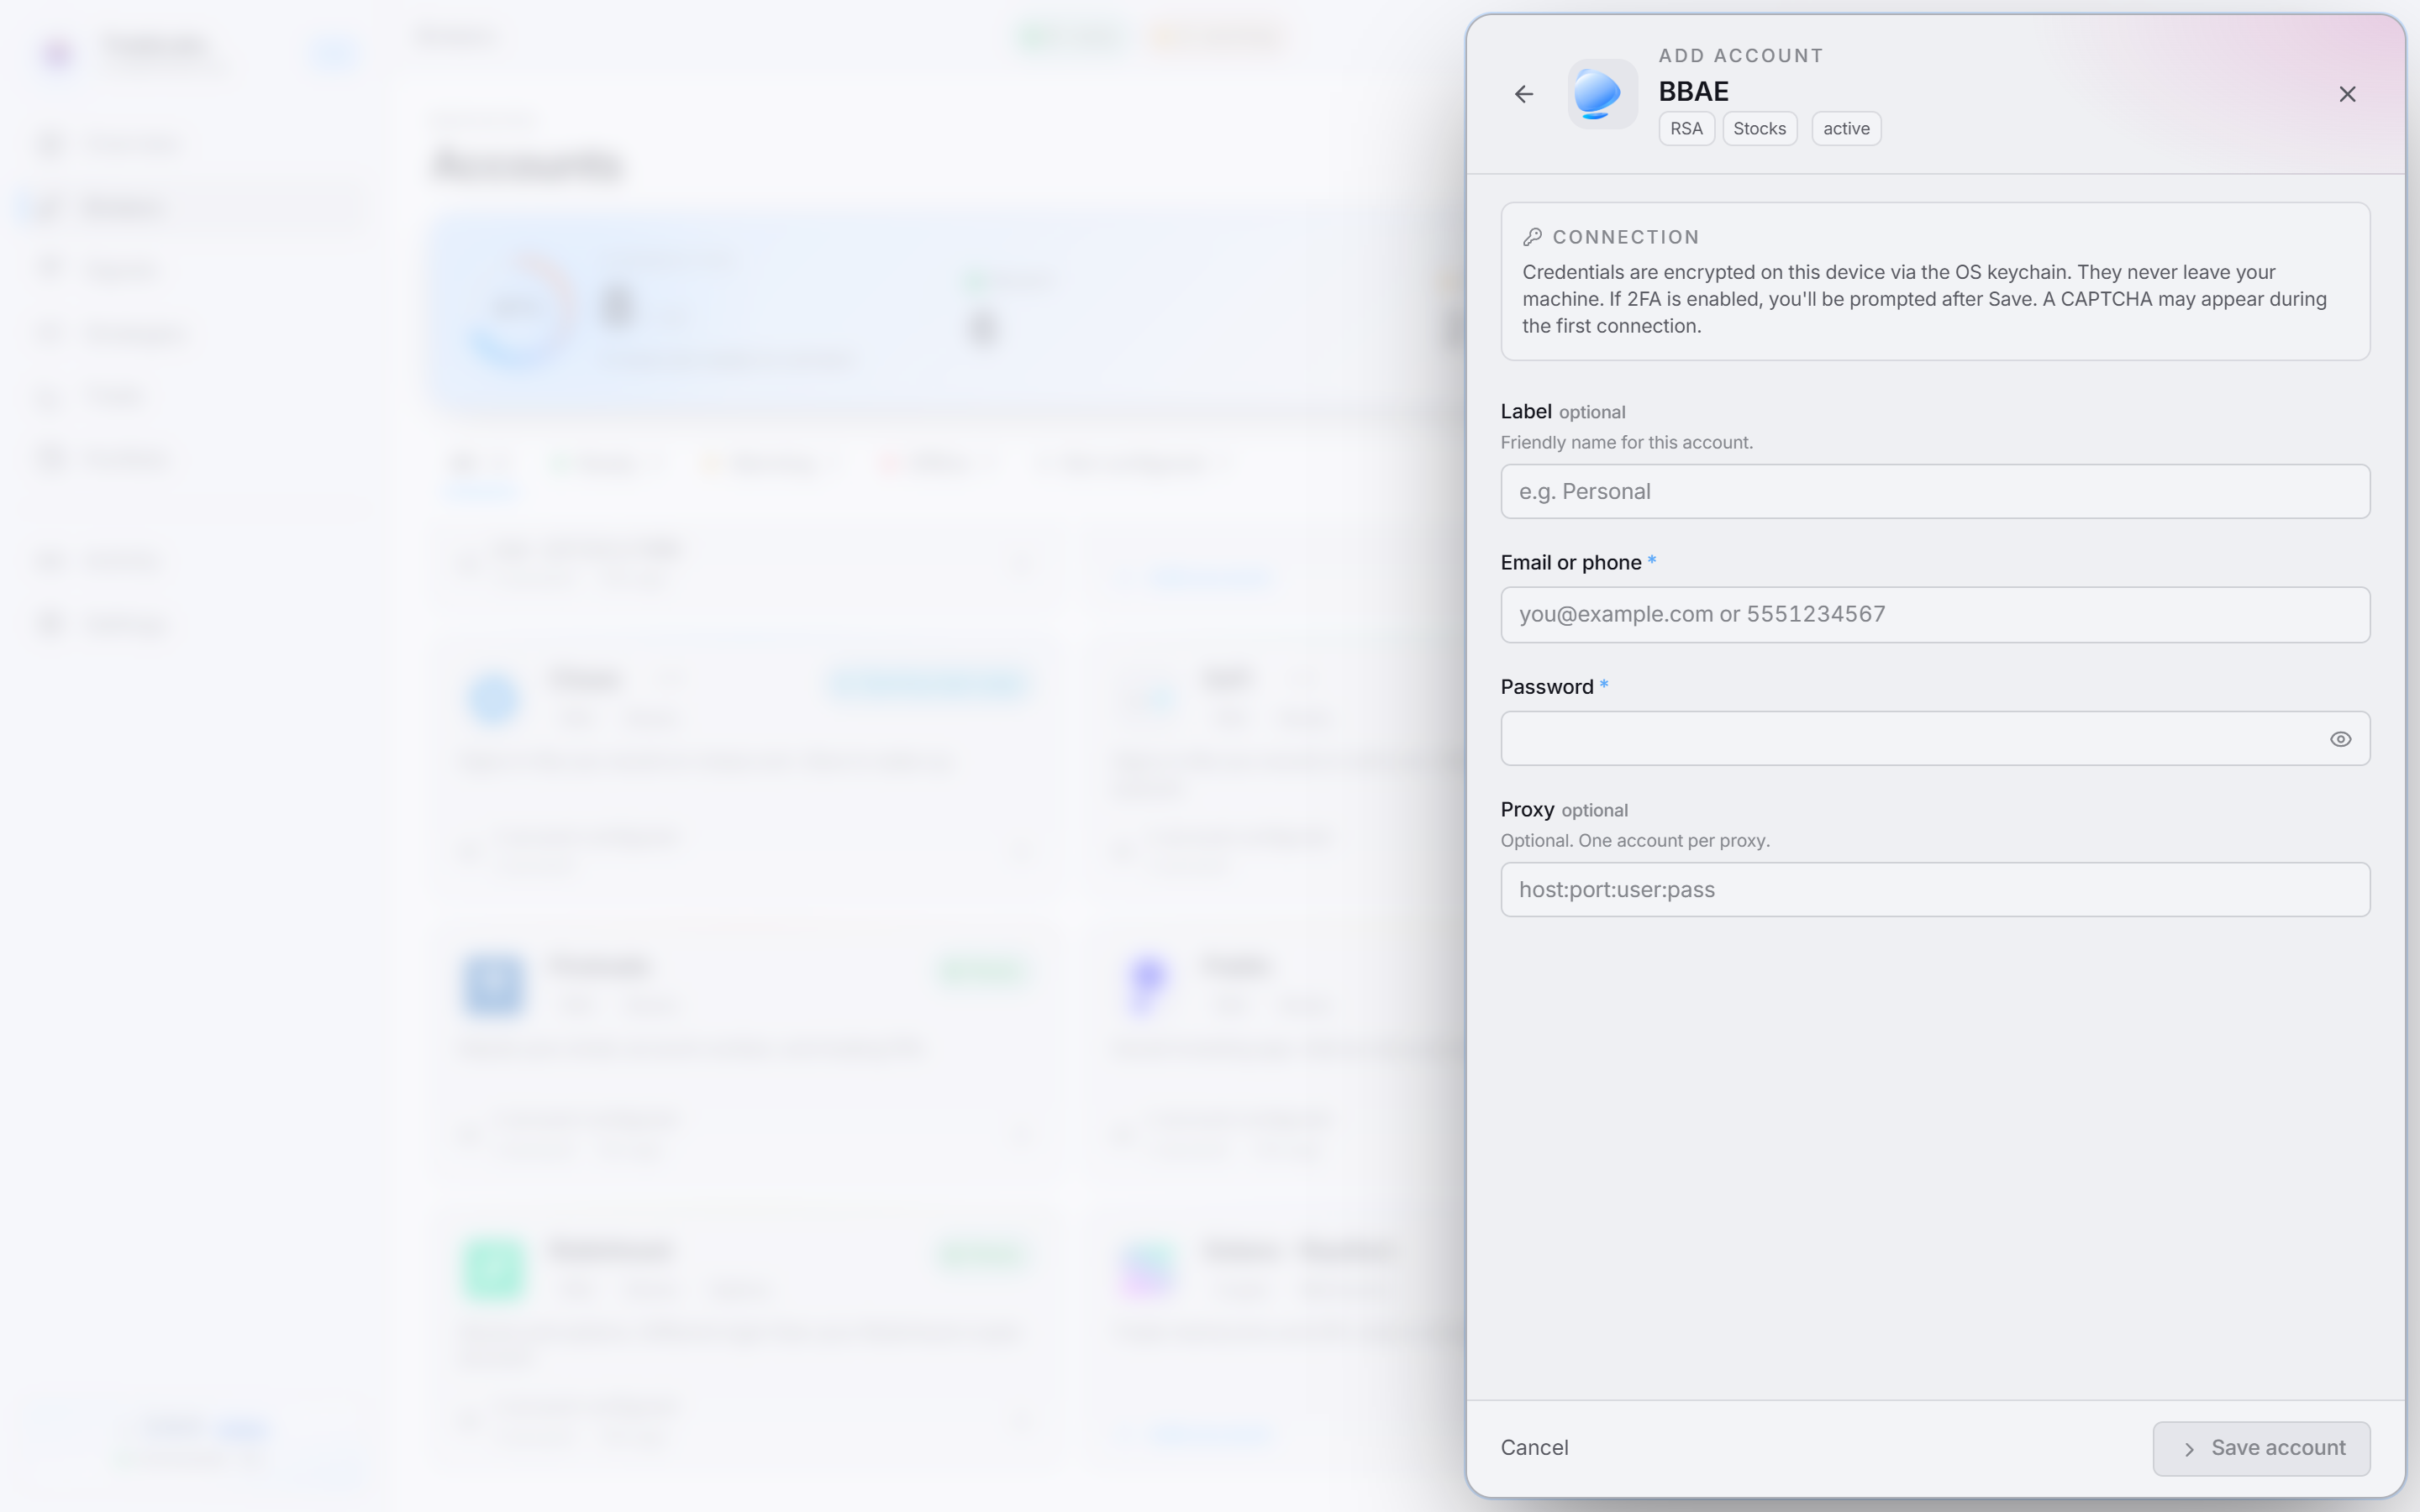This screenshot has width=2420, height=1512.
Task: Click the CONNECTION section heading
Action: [1626, 237]
